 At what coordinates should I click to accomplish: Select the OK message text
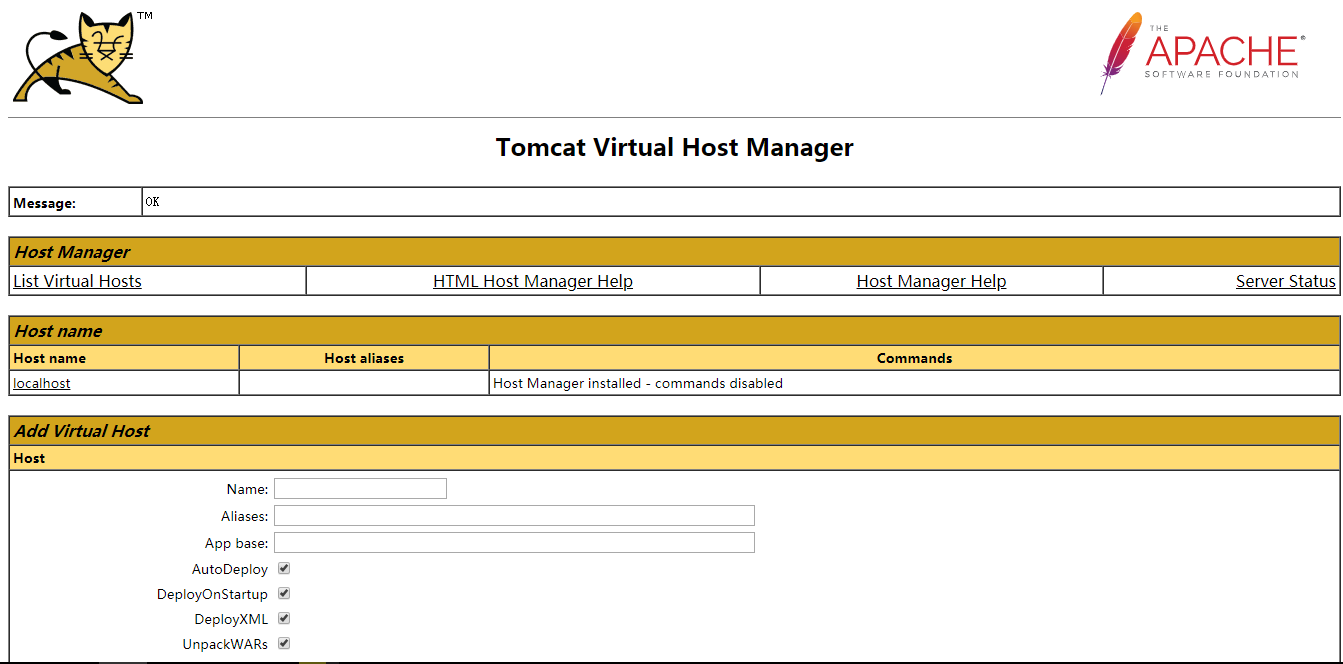152,202
